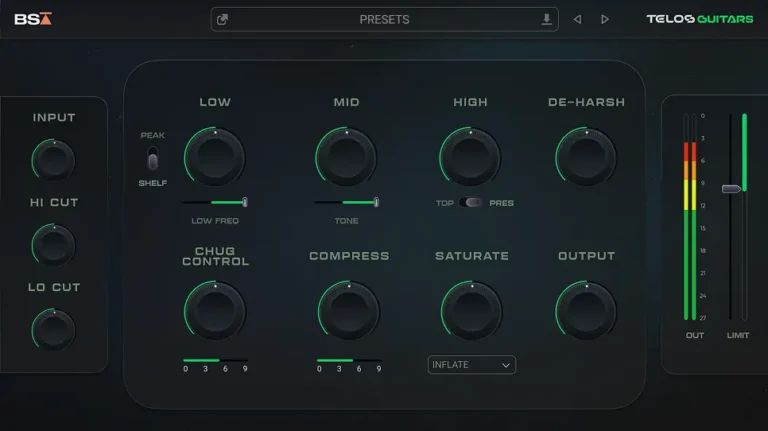Click the Hi Cut knob
The image size is (768, 431).
54,244
